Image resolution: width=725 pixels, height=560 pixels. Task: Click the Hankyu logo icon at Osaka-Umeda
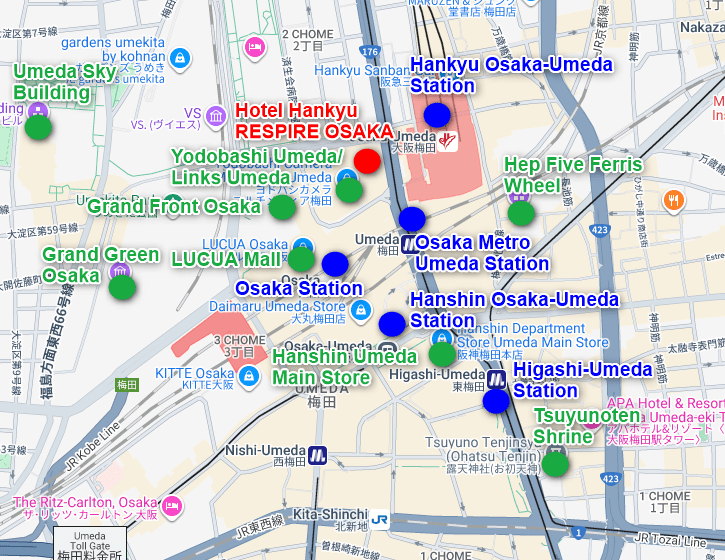[448, 141]
